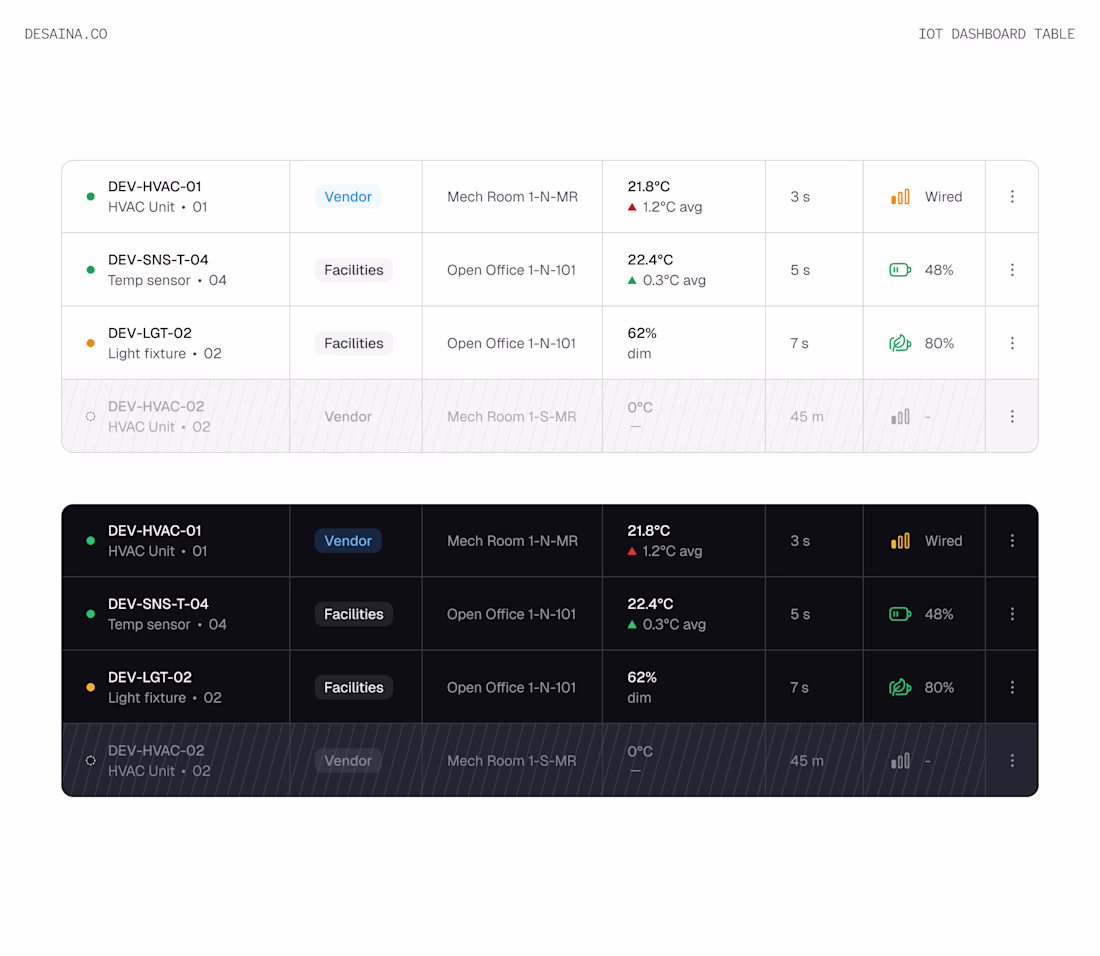Select DEV-HVAC-02 device name in light table
This screenshot has width=1100, height=956.
(156, 407)
